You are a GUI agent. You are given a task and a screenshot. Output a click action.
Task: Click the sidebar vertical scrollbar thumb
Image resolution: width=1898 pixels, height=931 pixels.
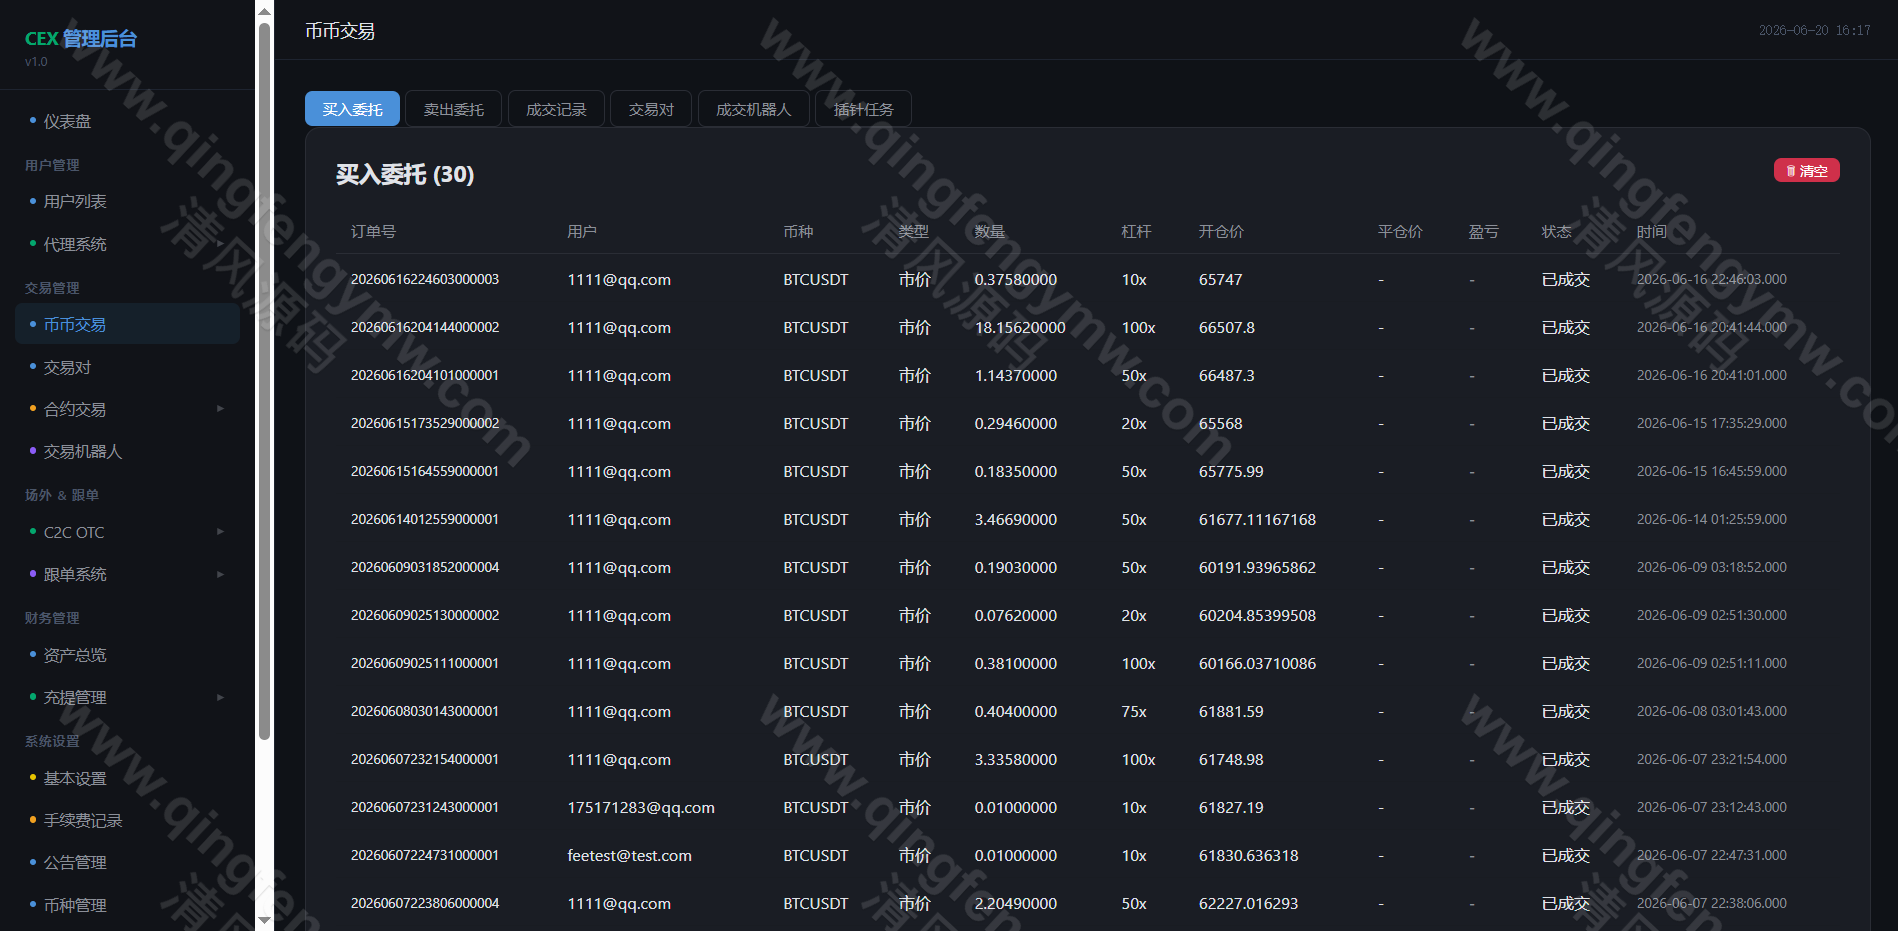pos(264,380)
